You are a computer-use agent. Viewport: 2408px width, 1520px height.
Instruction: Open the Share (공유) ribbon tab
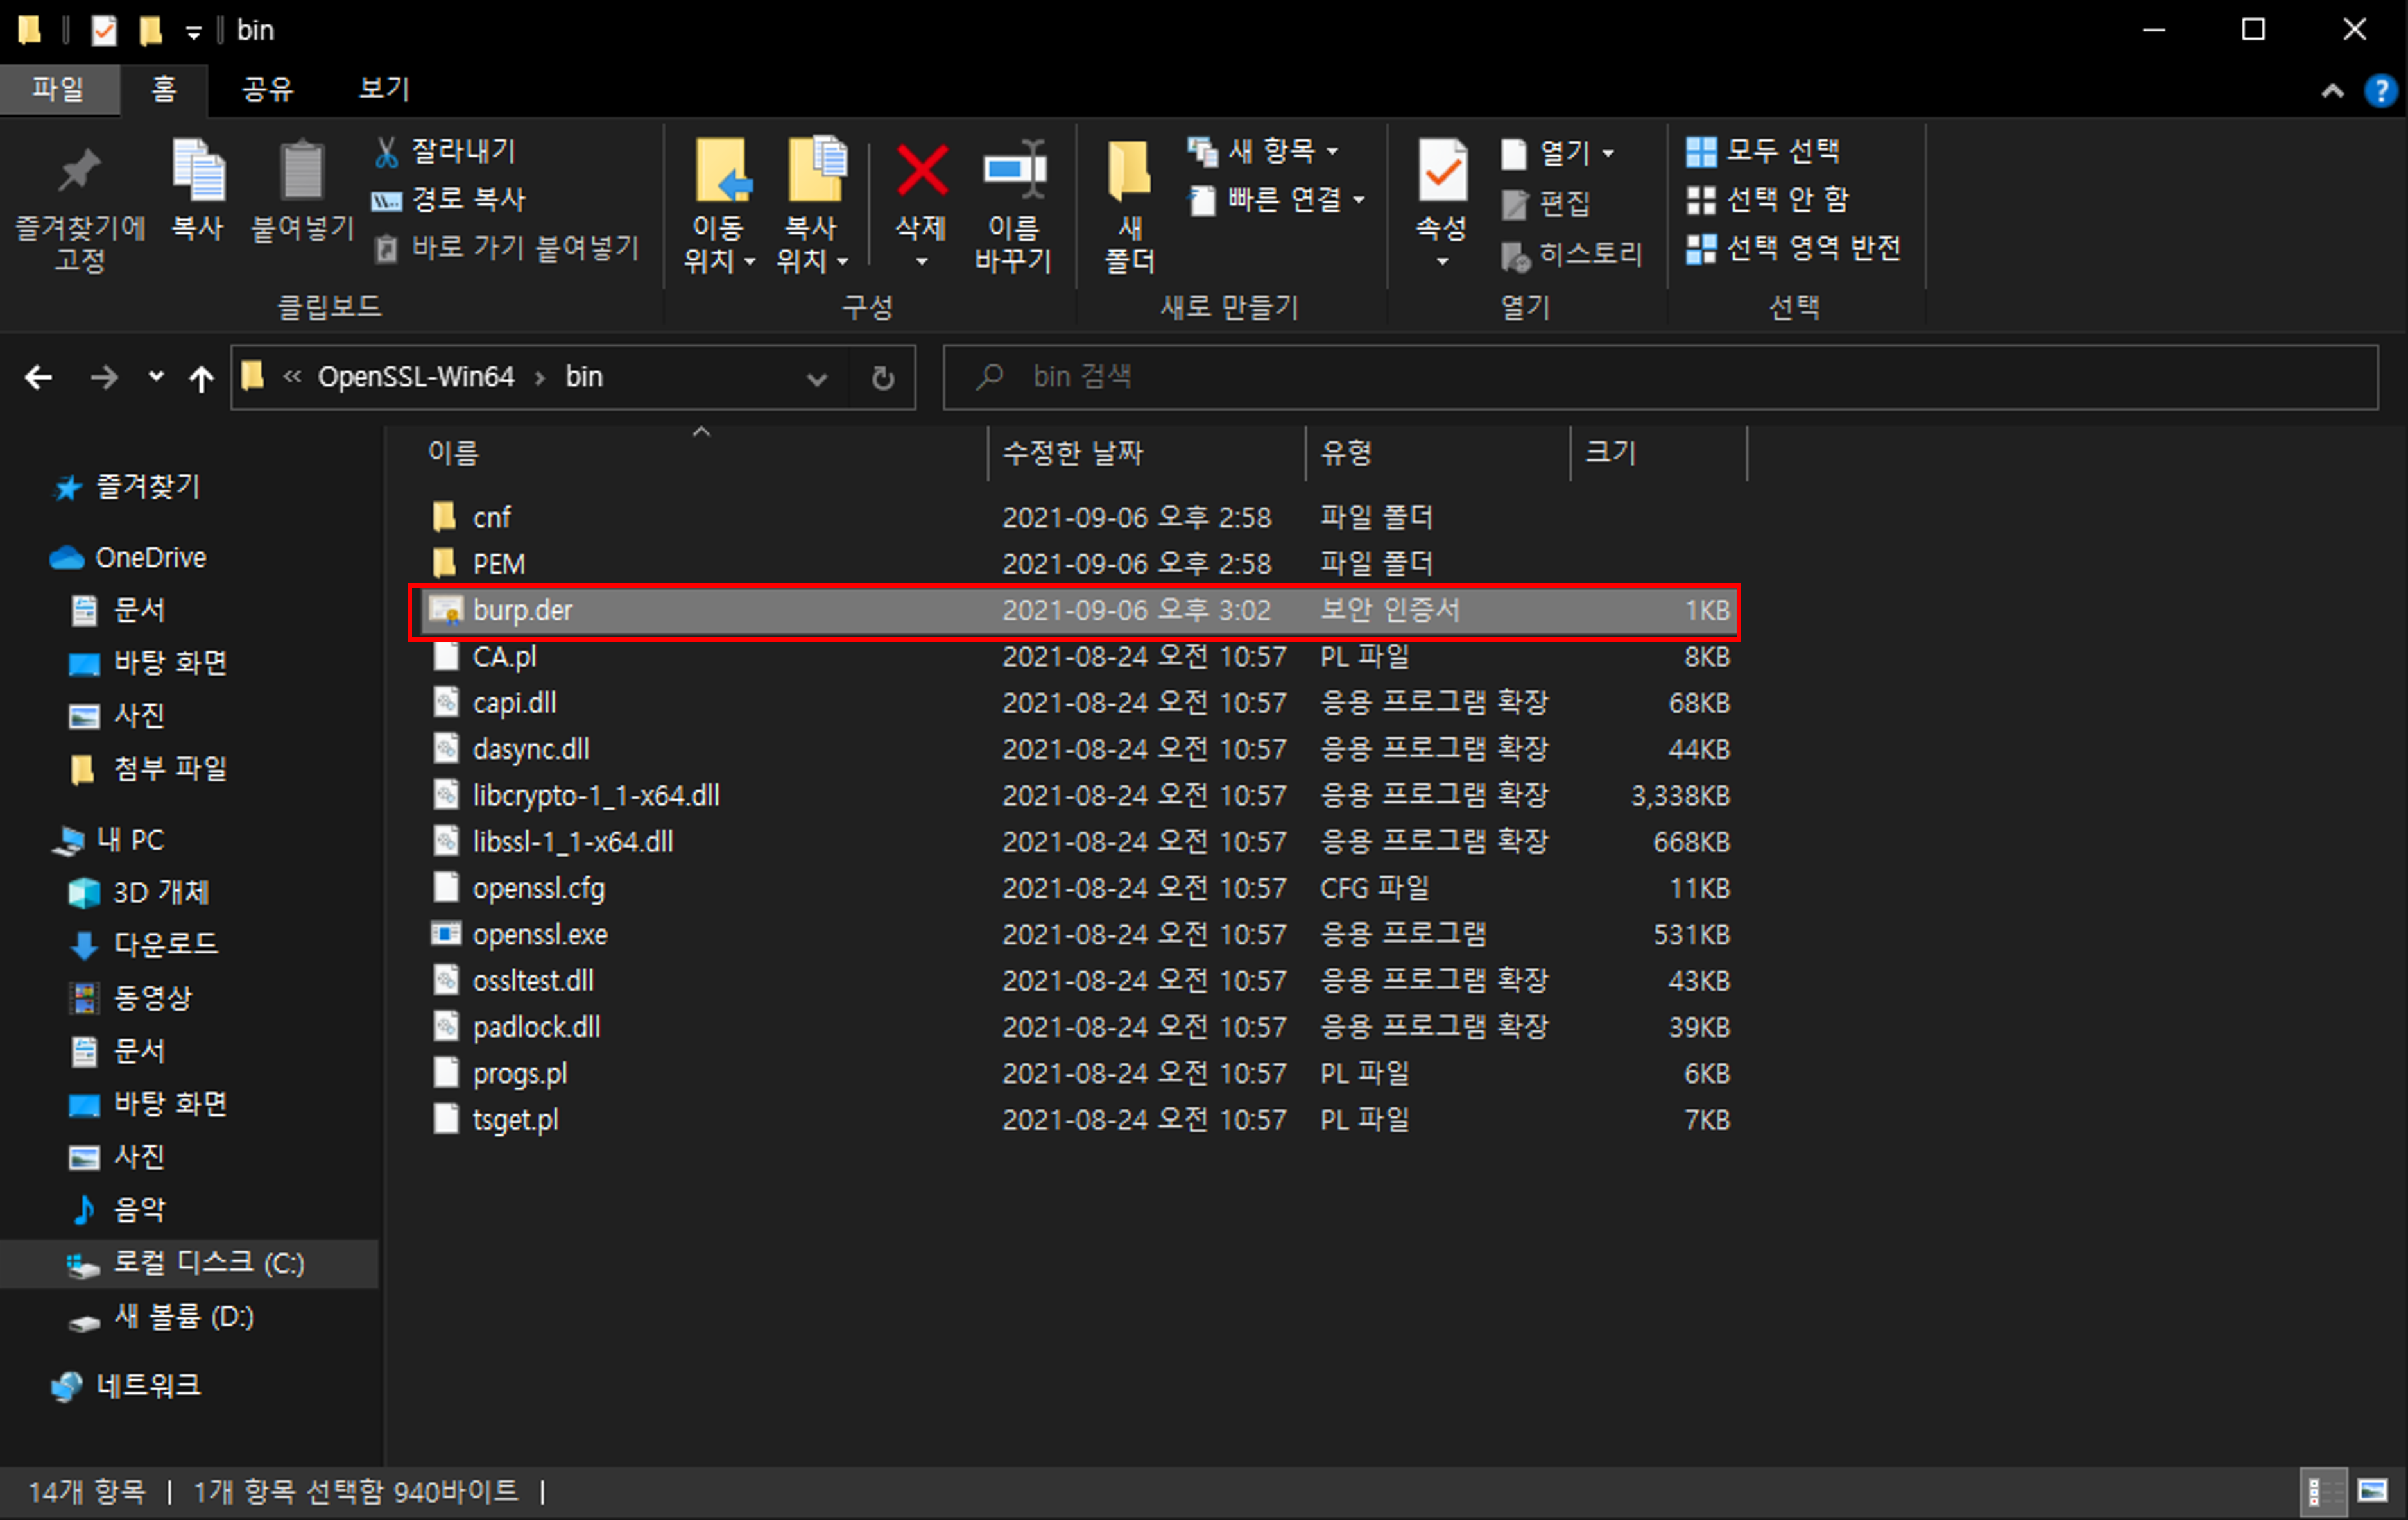point(267,89)
